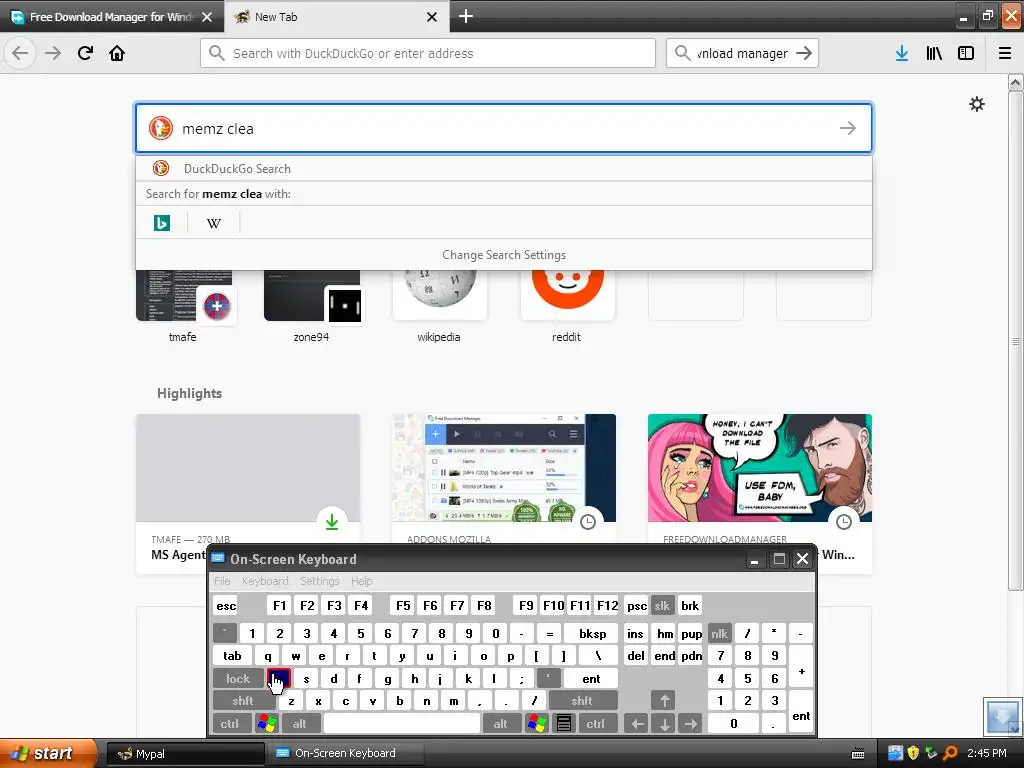
Task: Open the reddit top site tile
Action: point(567,306)
